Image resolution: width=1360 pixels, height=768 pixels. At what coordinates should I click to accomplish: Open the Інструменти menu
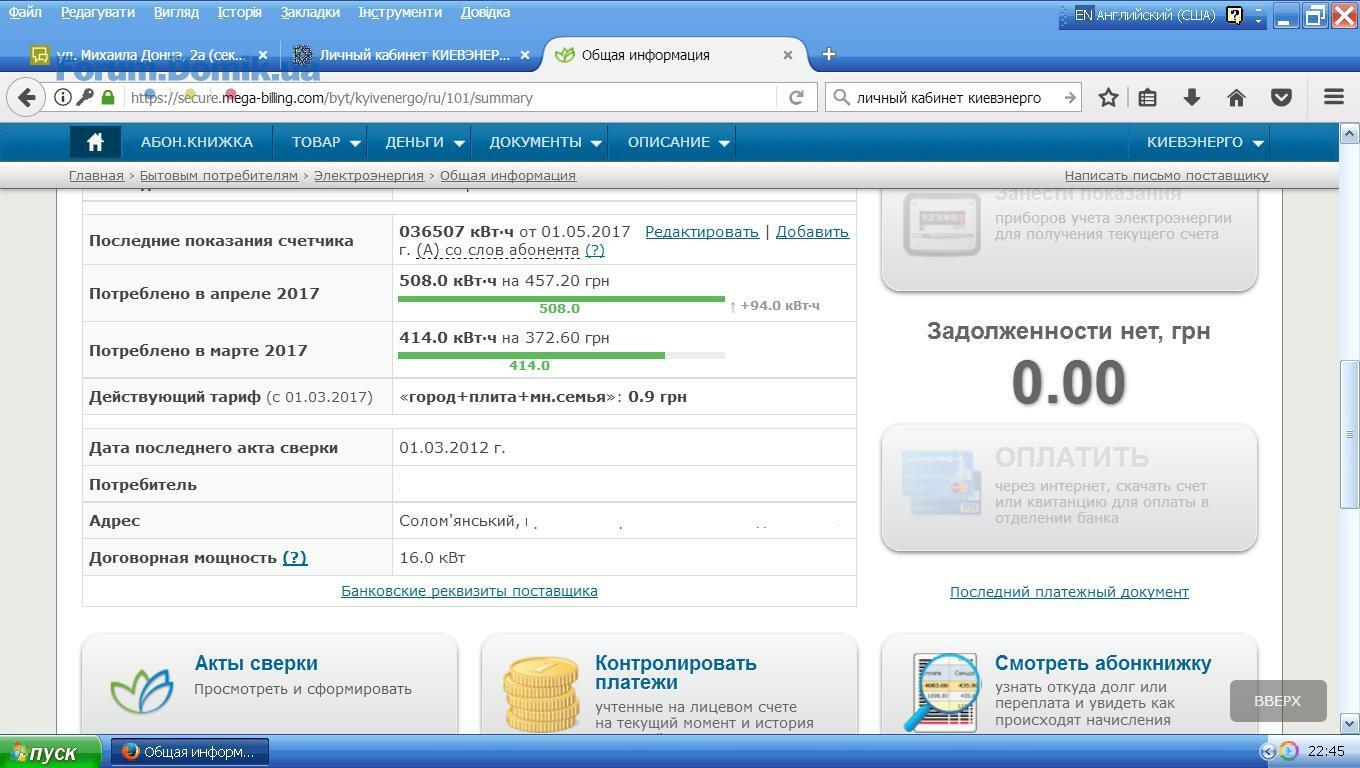[x=399, y=12]
